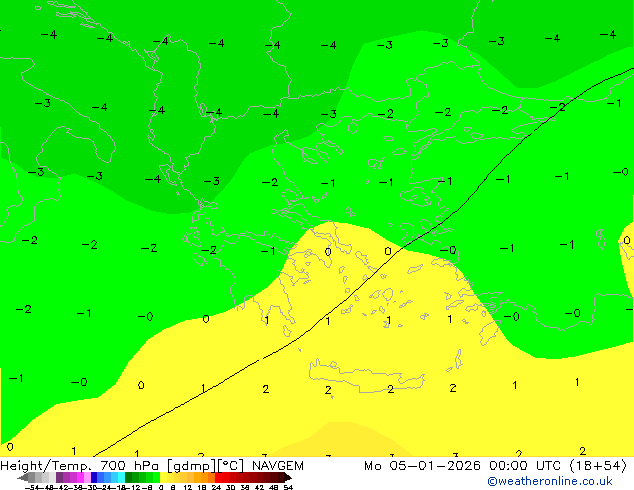The width and height of the screenshot is (634, 490).
Task: Click the legend label -54
Action: (32, 487)
